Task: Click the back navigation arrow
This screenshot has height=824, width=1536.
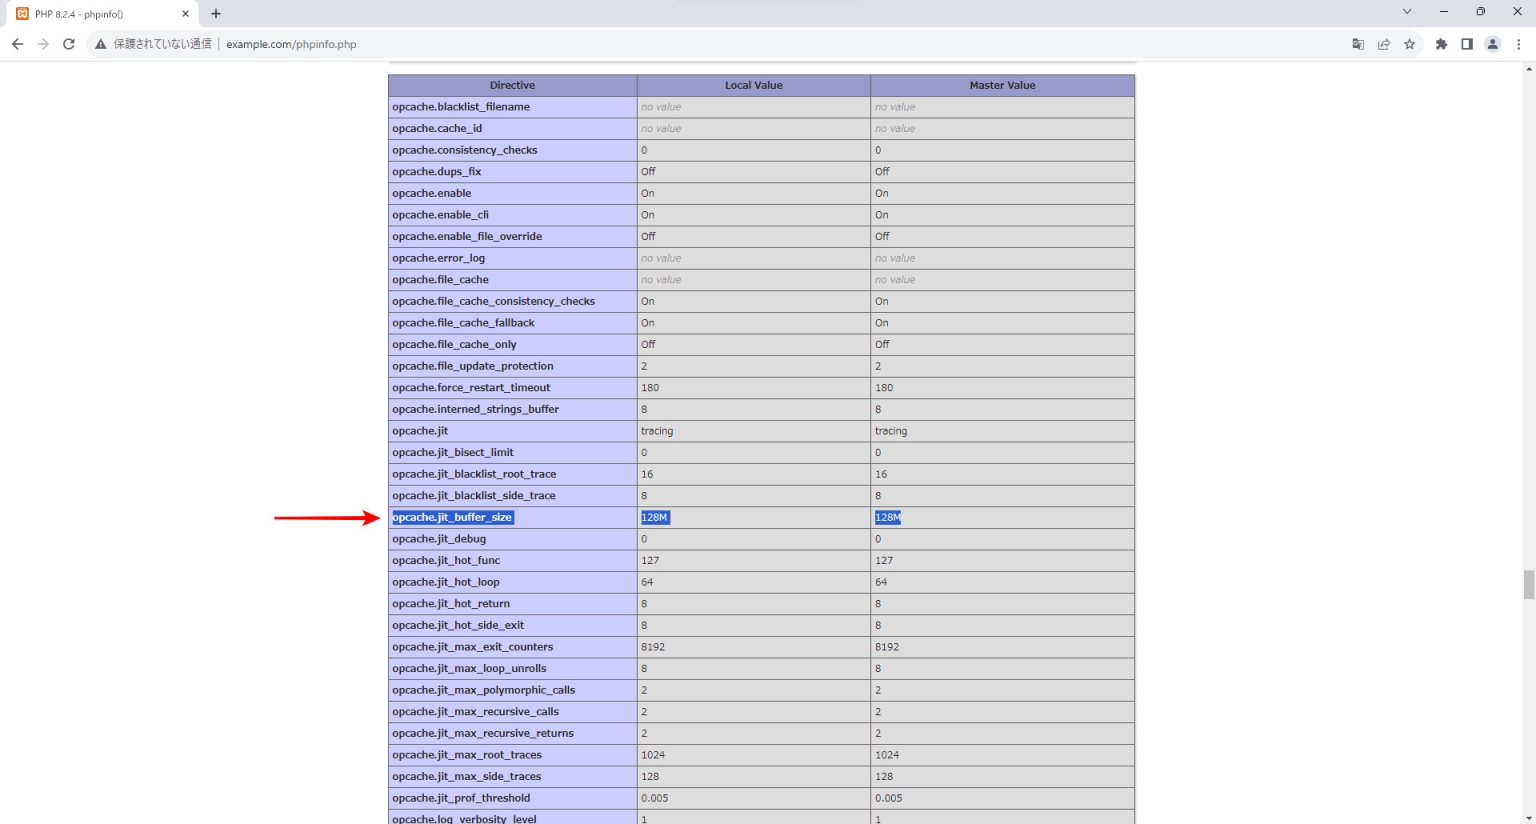Action: pyautogui.click(x=16, y=44)
